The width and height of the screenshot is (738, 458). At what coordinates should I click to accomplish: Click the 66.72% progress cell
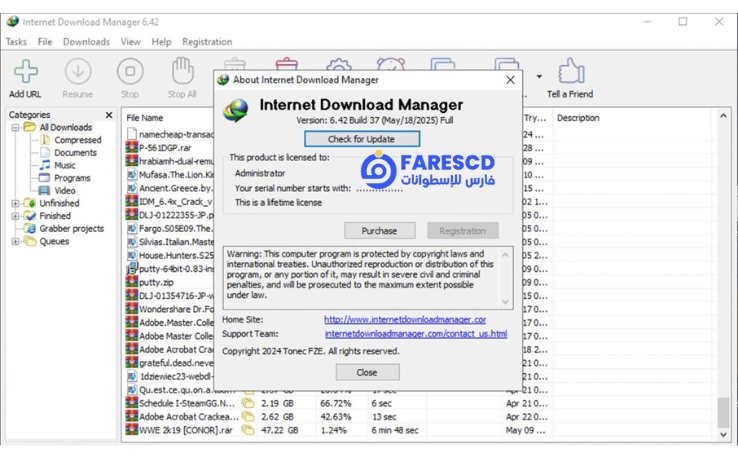click(x=336, y=403)
